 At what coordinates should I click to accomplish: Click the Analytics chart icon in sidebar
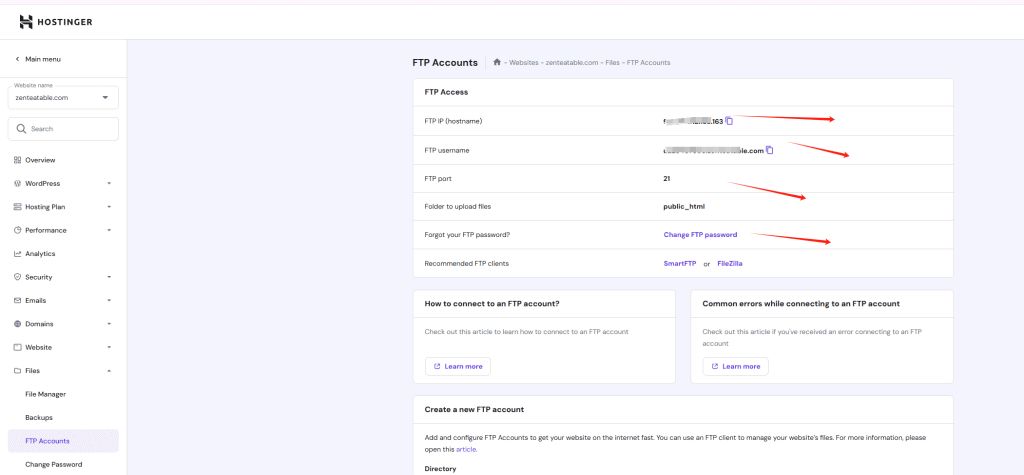click(x=17, y=254)
